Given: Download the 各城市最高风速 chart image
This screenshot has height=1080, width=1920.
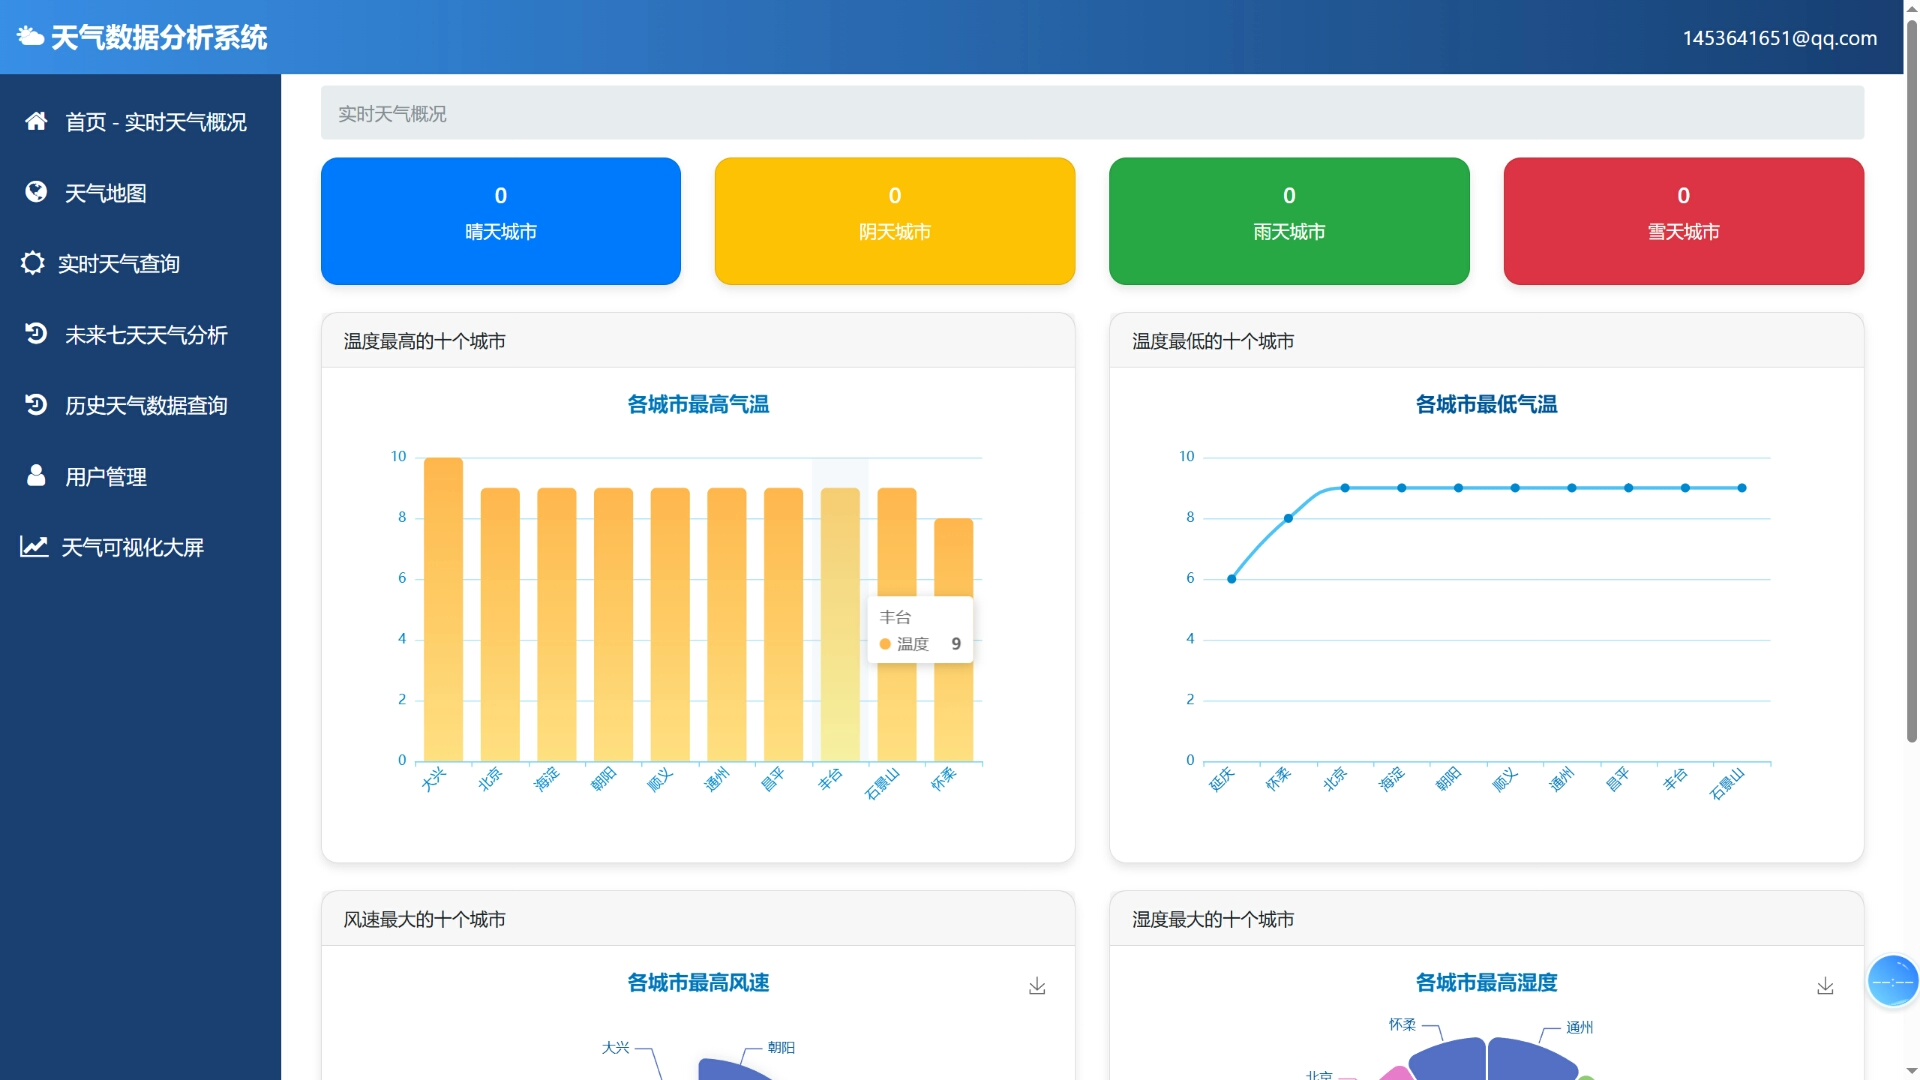Looking at the screenshot, I should coord(1037,986).
